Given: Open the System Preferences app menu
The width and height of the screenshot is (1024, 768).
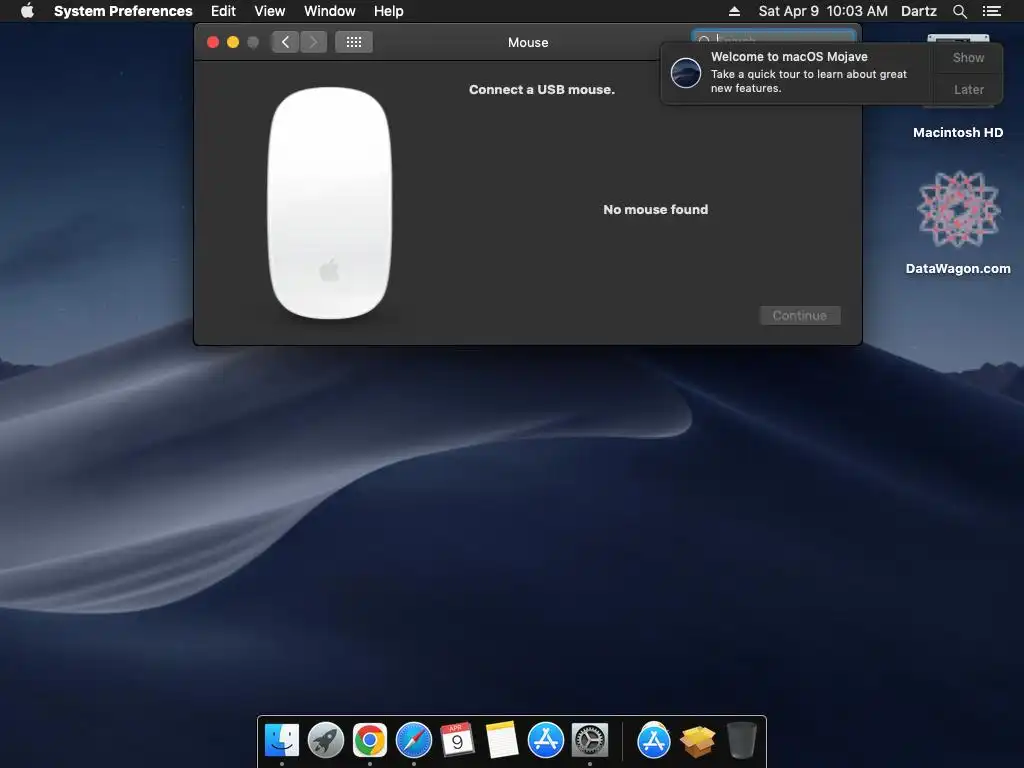Looking at the screenshot, I should pos(123,11).
